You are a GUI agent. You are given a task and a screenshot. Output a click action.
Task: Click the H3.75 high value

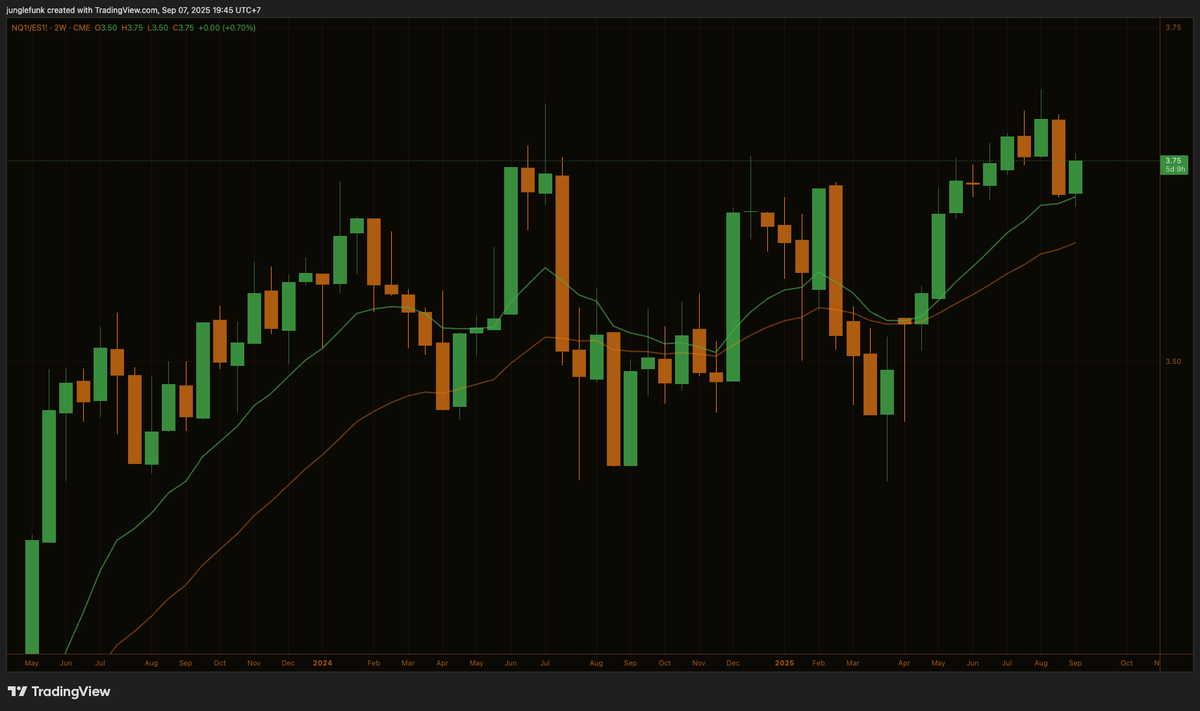pos(132,28)
